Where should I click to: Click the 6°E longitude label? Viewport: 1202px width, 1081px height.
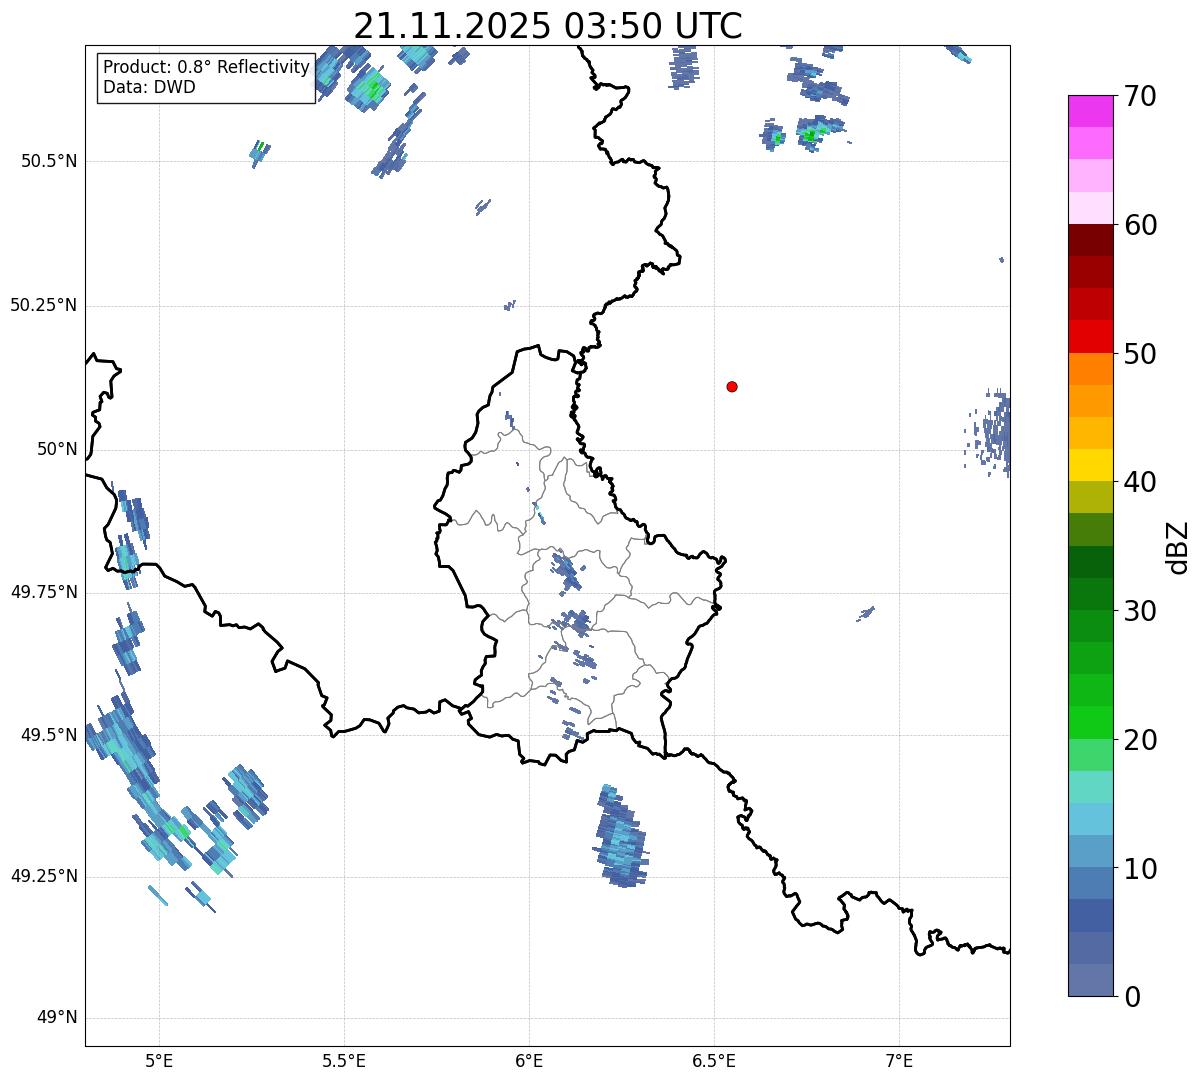tap(529, 1061)
